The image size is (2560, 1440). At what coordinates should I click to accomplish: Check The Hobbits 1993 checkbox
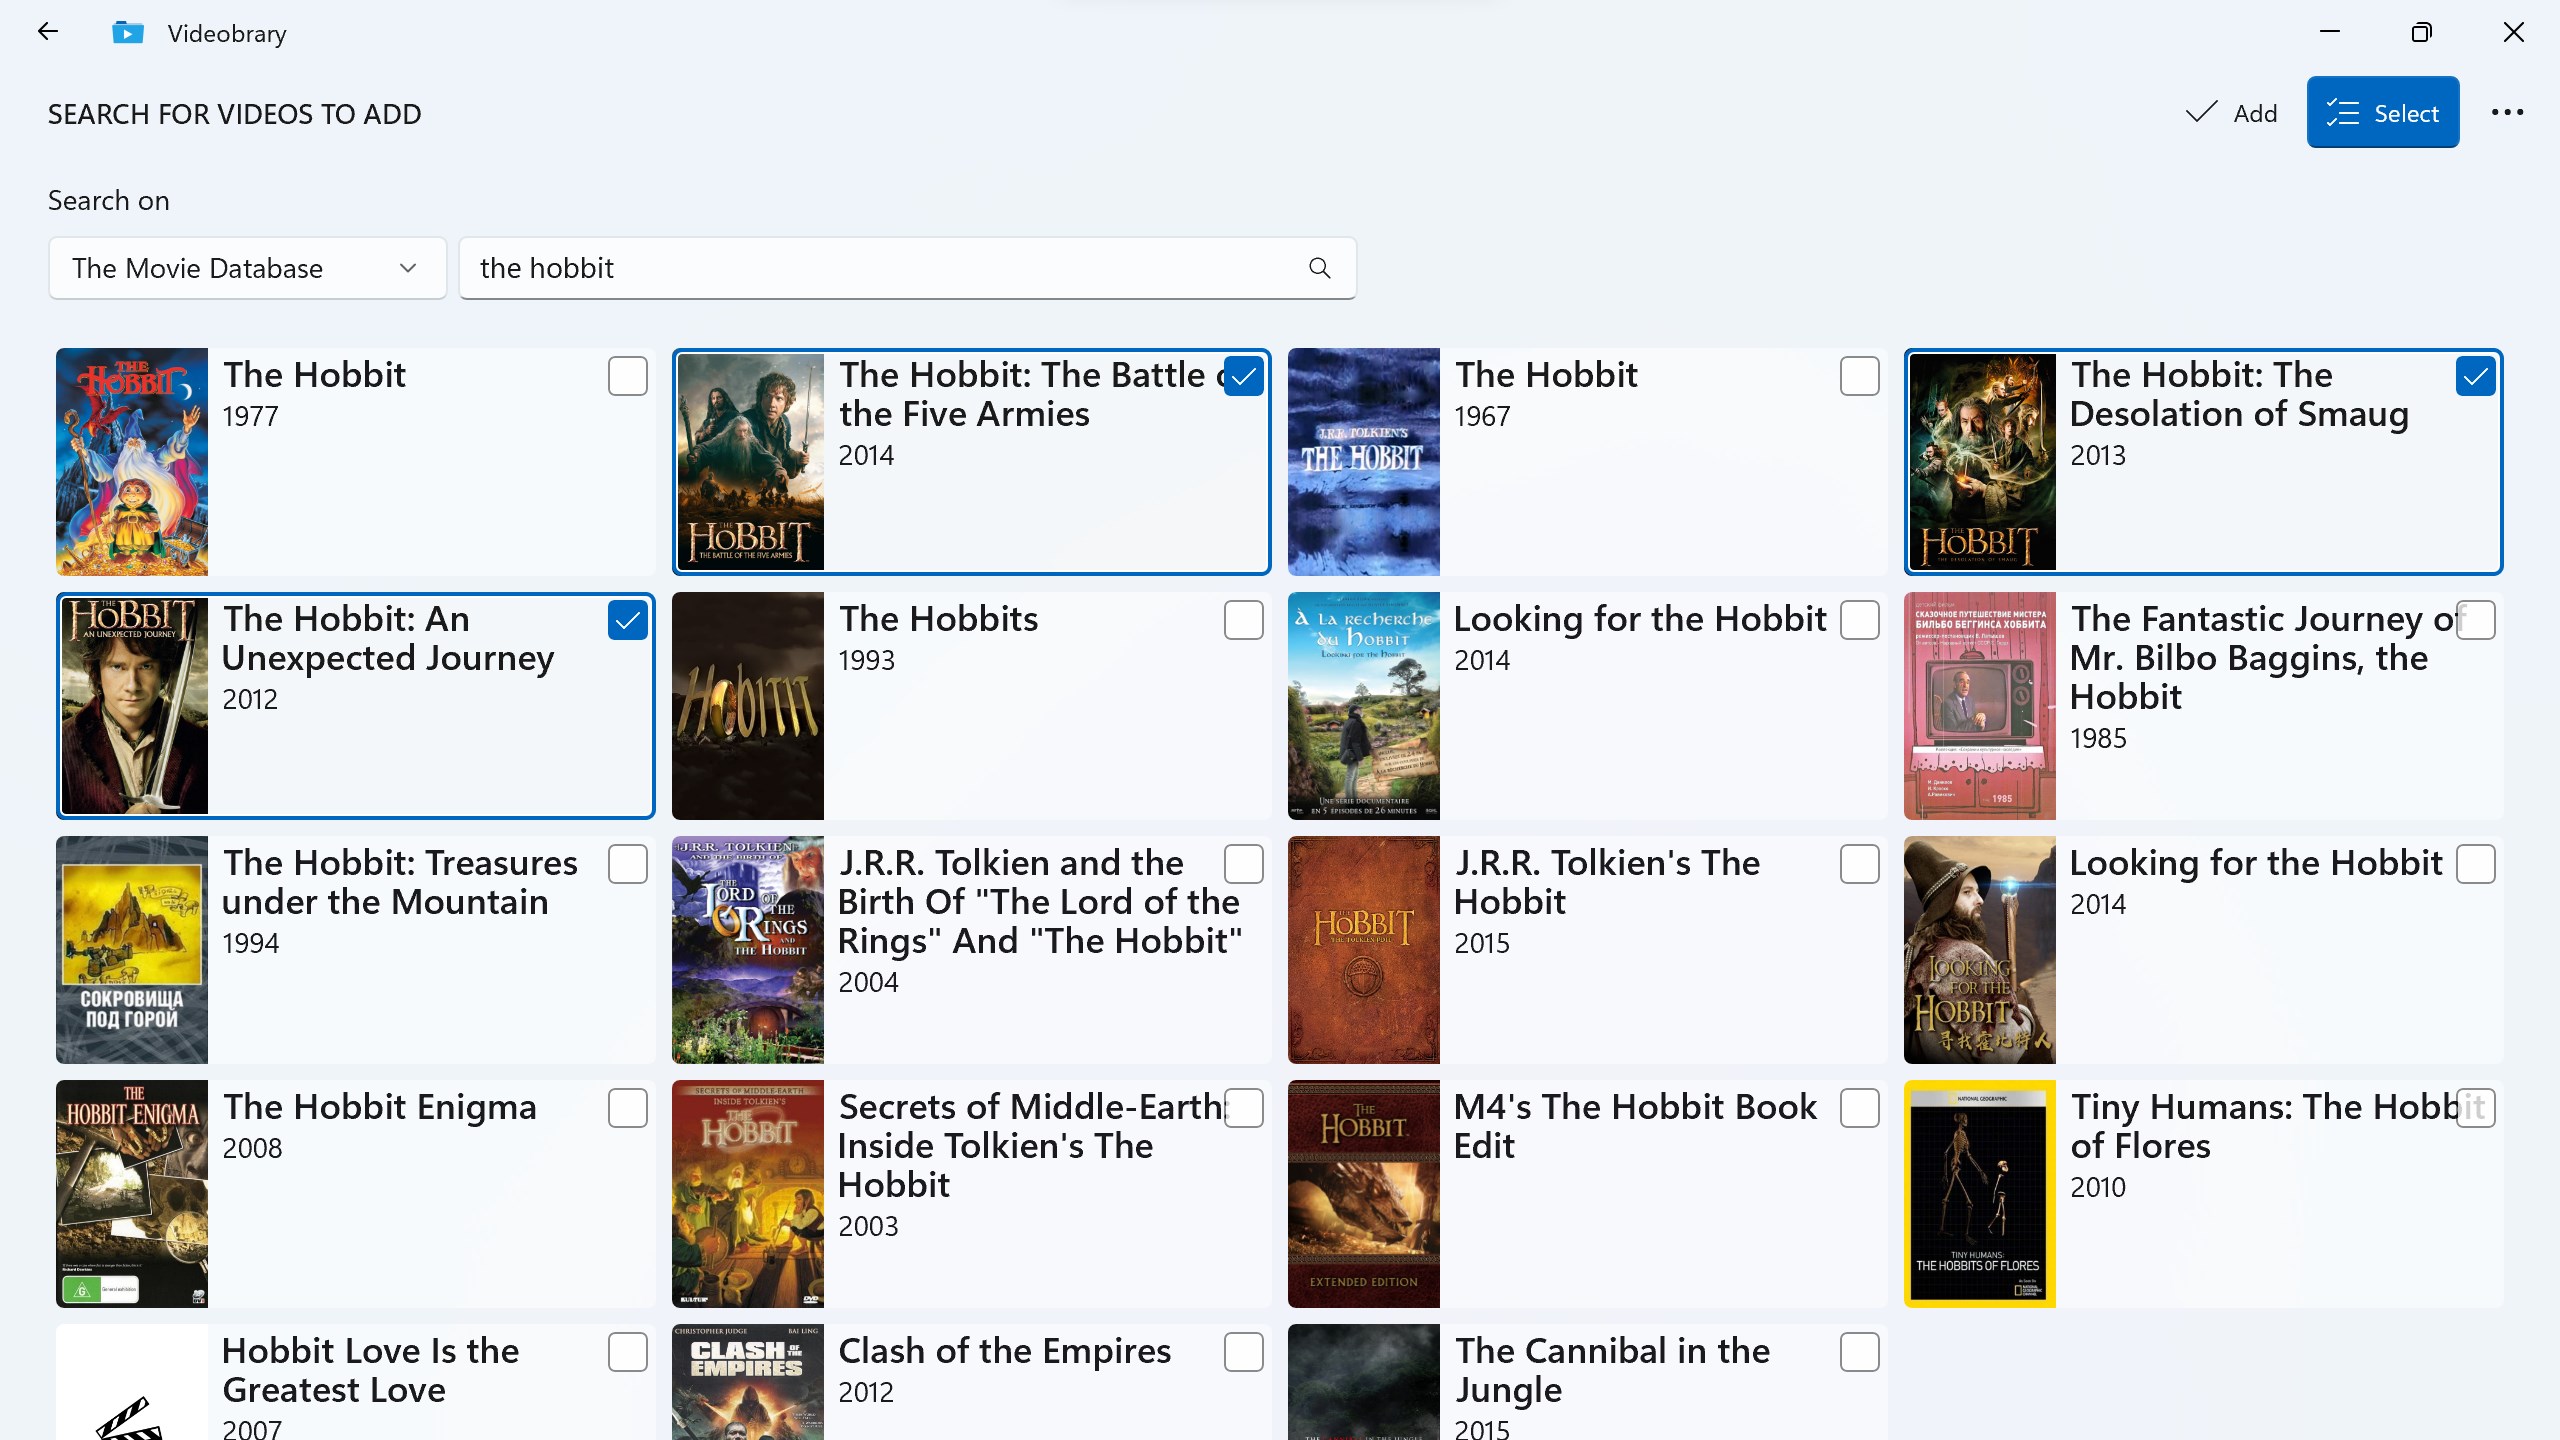pos(1243,620)
